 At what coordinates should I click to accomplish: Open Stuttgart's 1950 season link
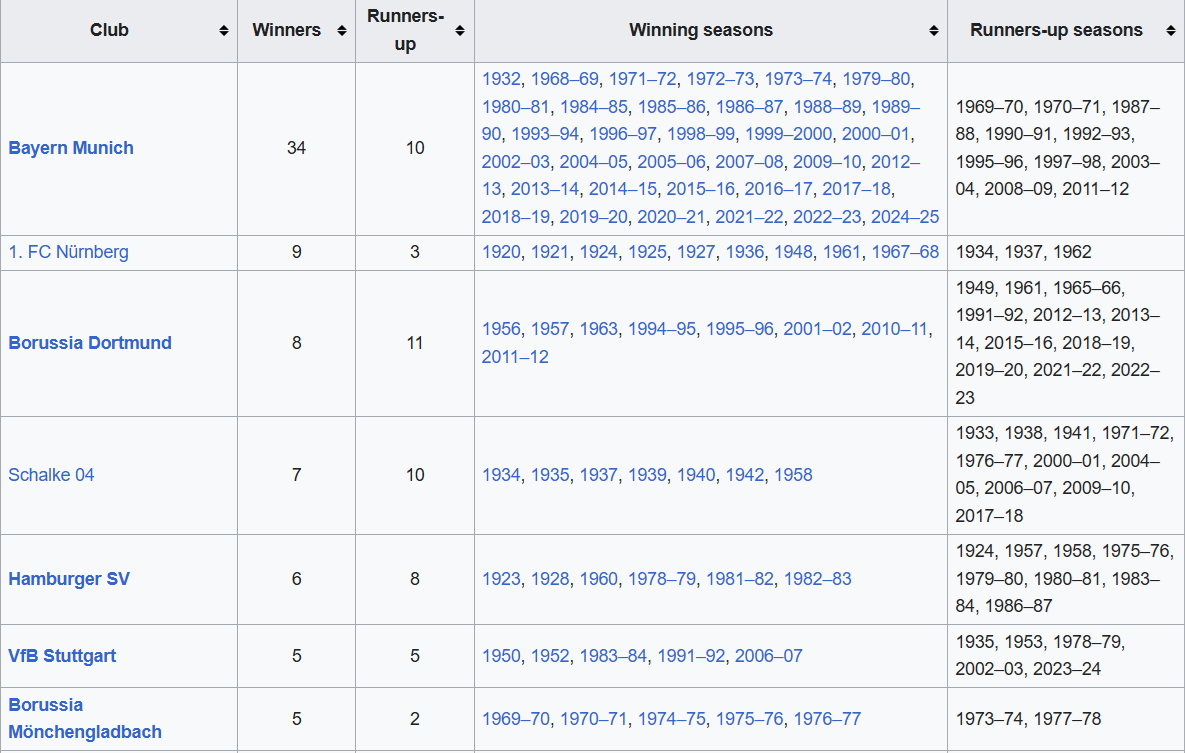point(501,655)
